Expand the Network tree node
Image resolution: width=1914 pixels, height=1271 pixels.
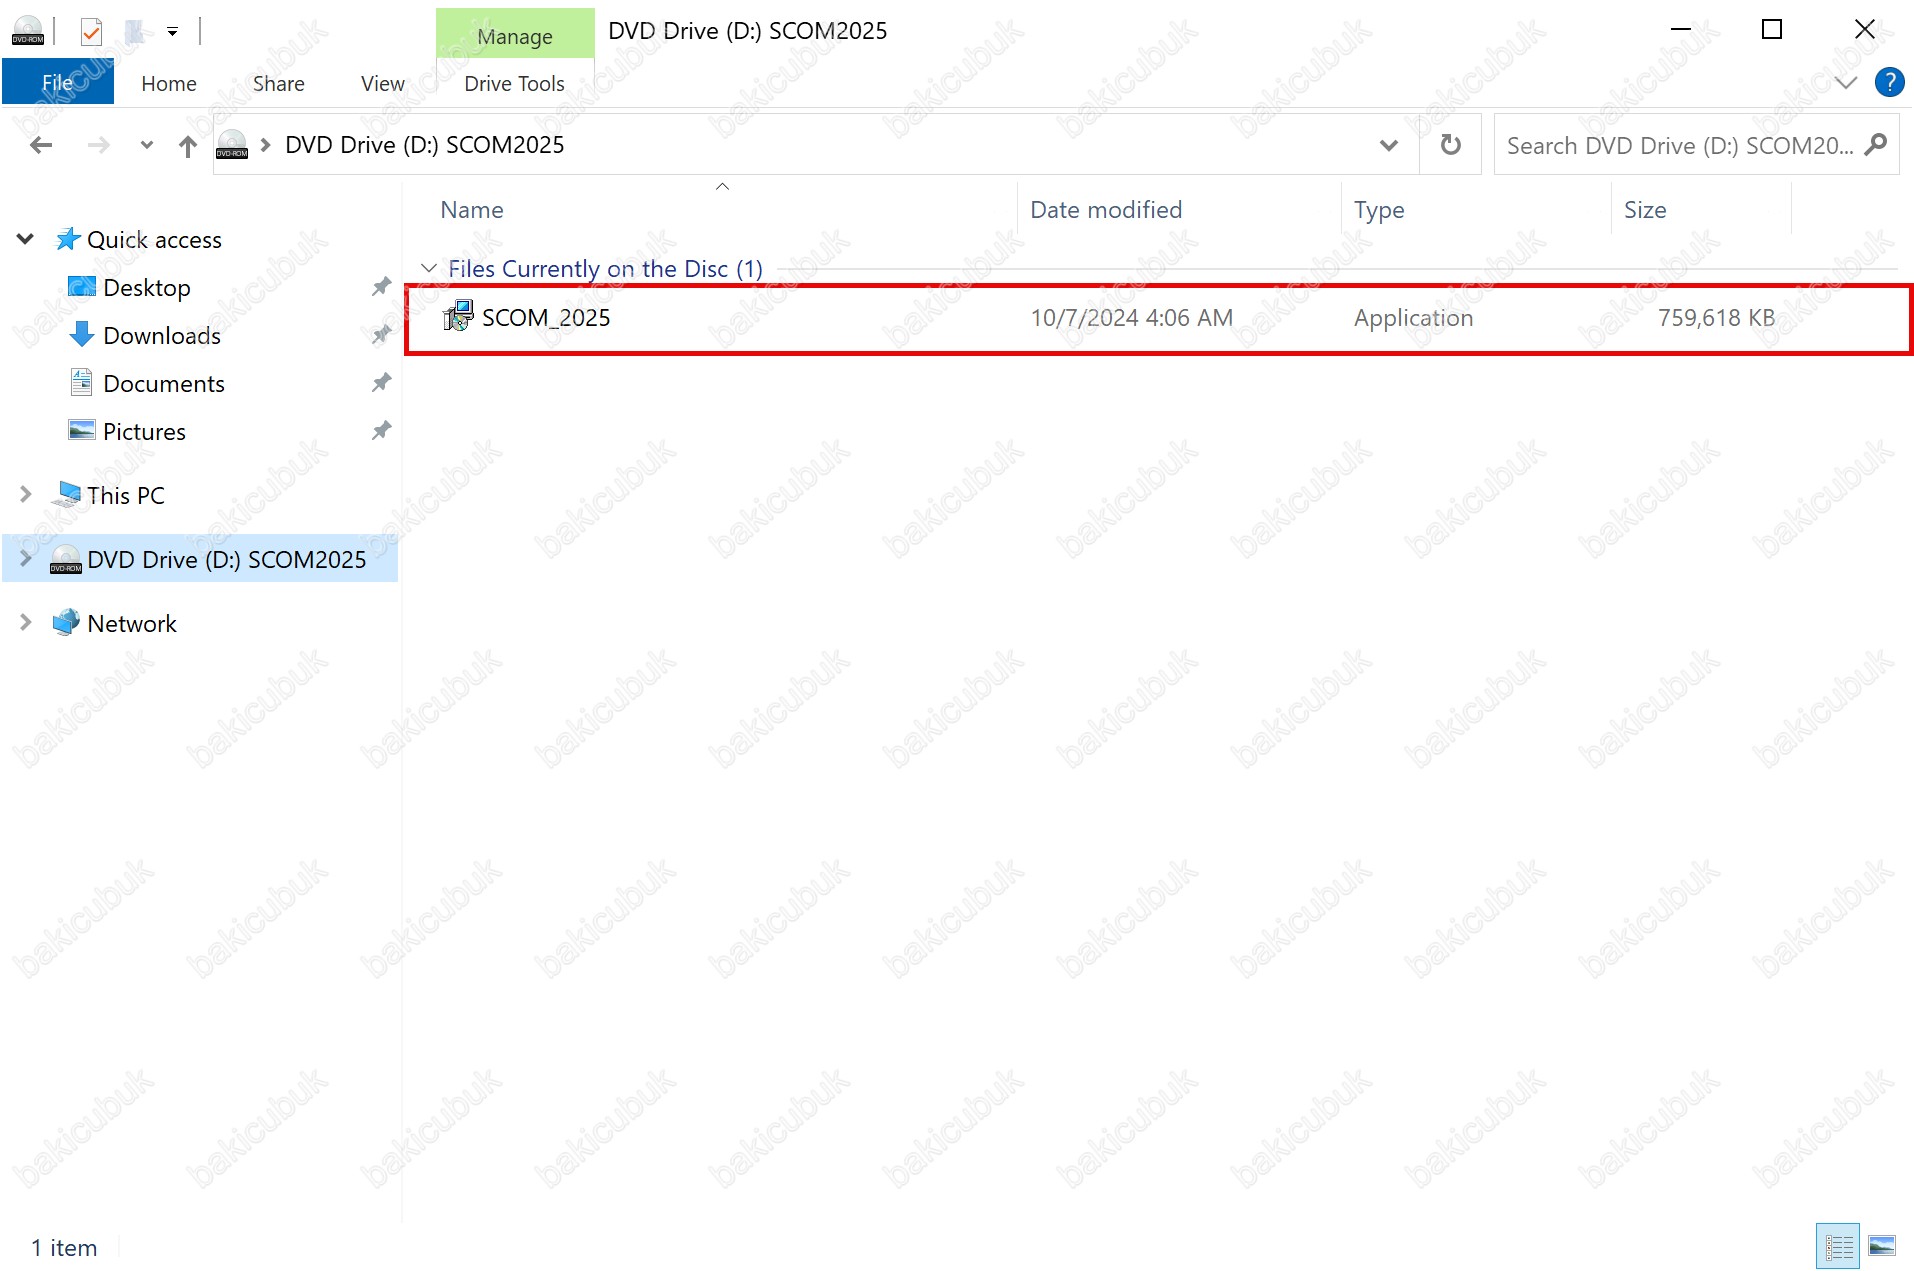tap(26, 622)
